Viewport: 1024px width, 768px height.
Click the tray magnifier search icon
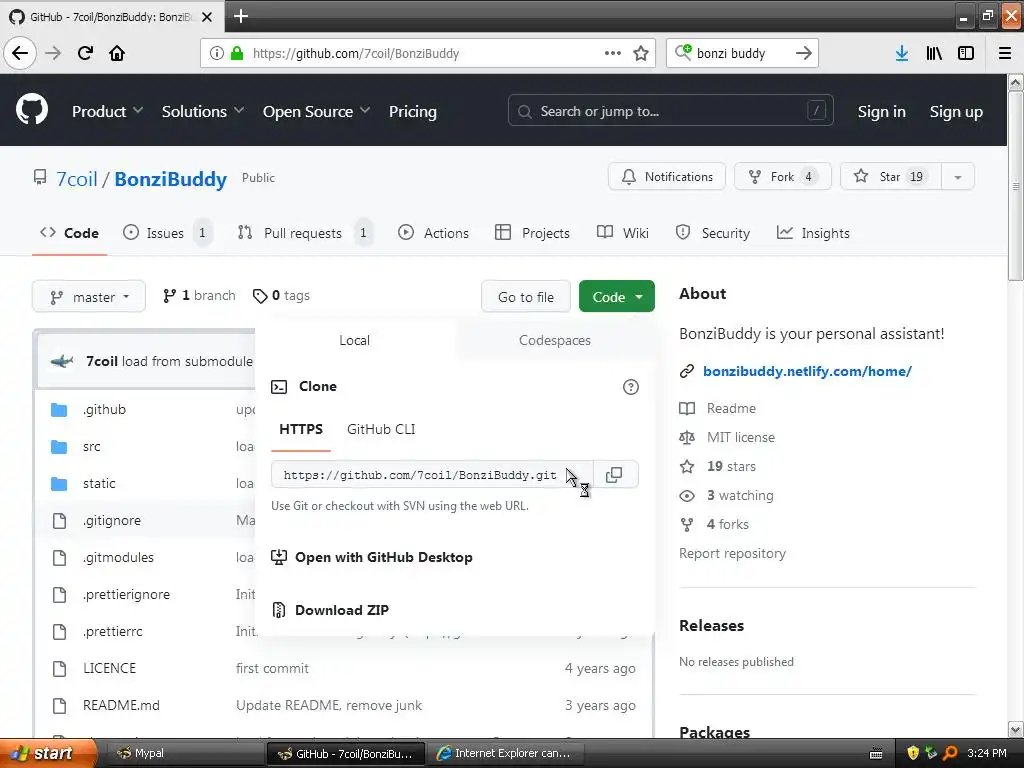[x=950, y=753]
